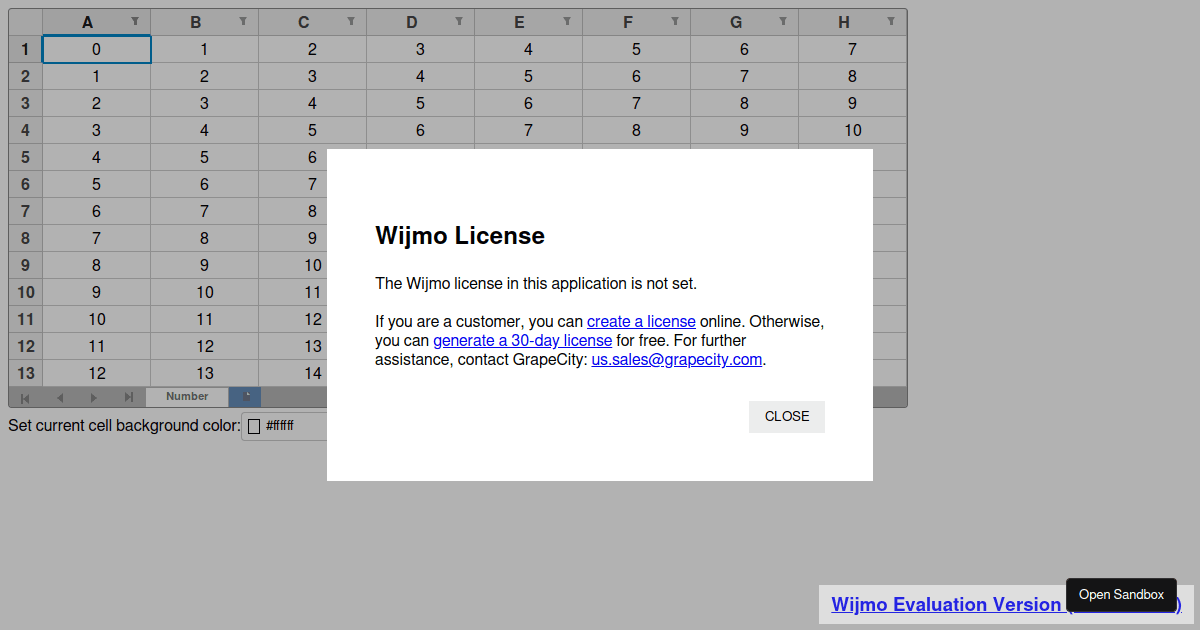Open the filter icon on column C
Screen dimensions: 1200x630
351,22
